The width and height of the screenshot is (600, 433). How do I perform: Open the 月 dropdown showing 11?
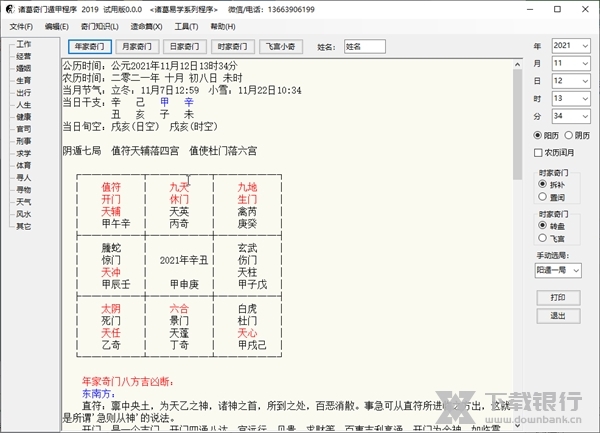[x=571, y=63]
